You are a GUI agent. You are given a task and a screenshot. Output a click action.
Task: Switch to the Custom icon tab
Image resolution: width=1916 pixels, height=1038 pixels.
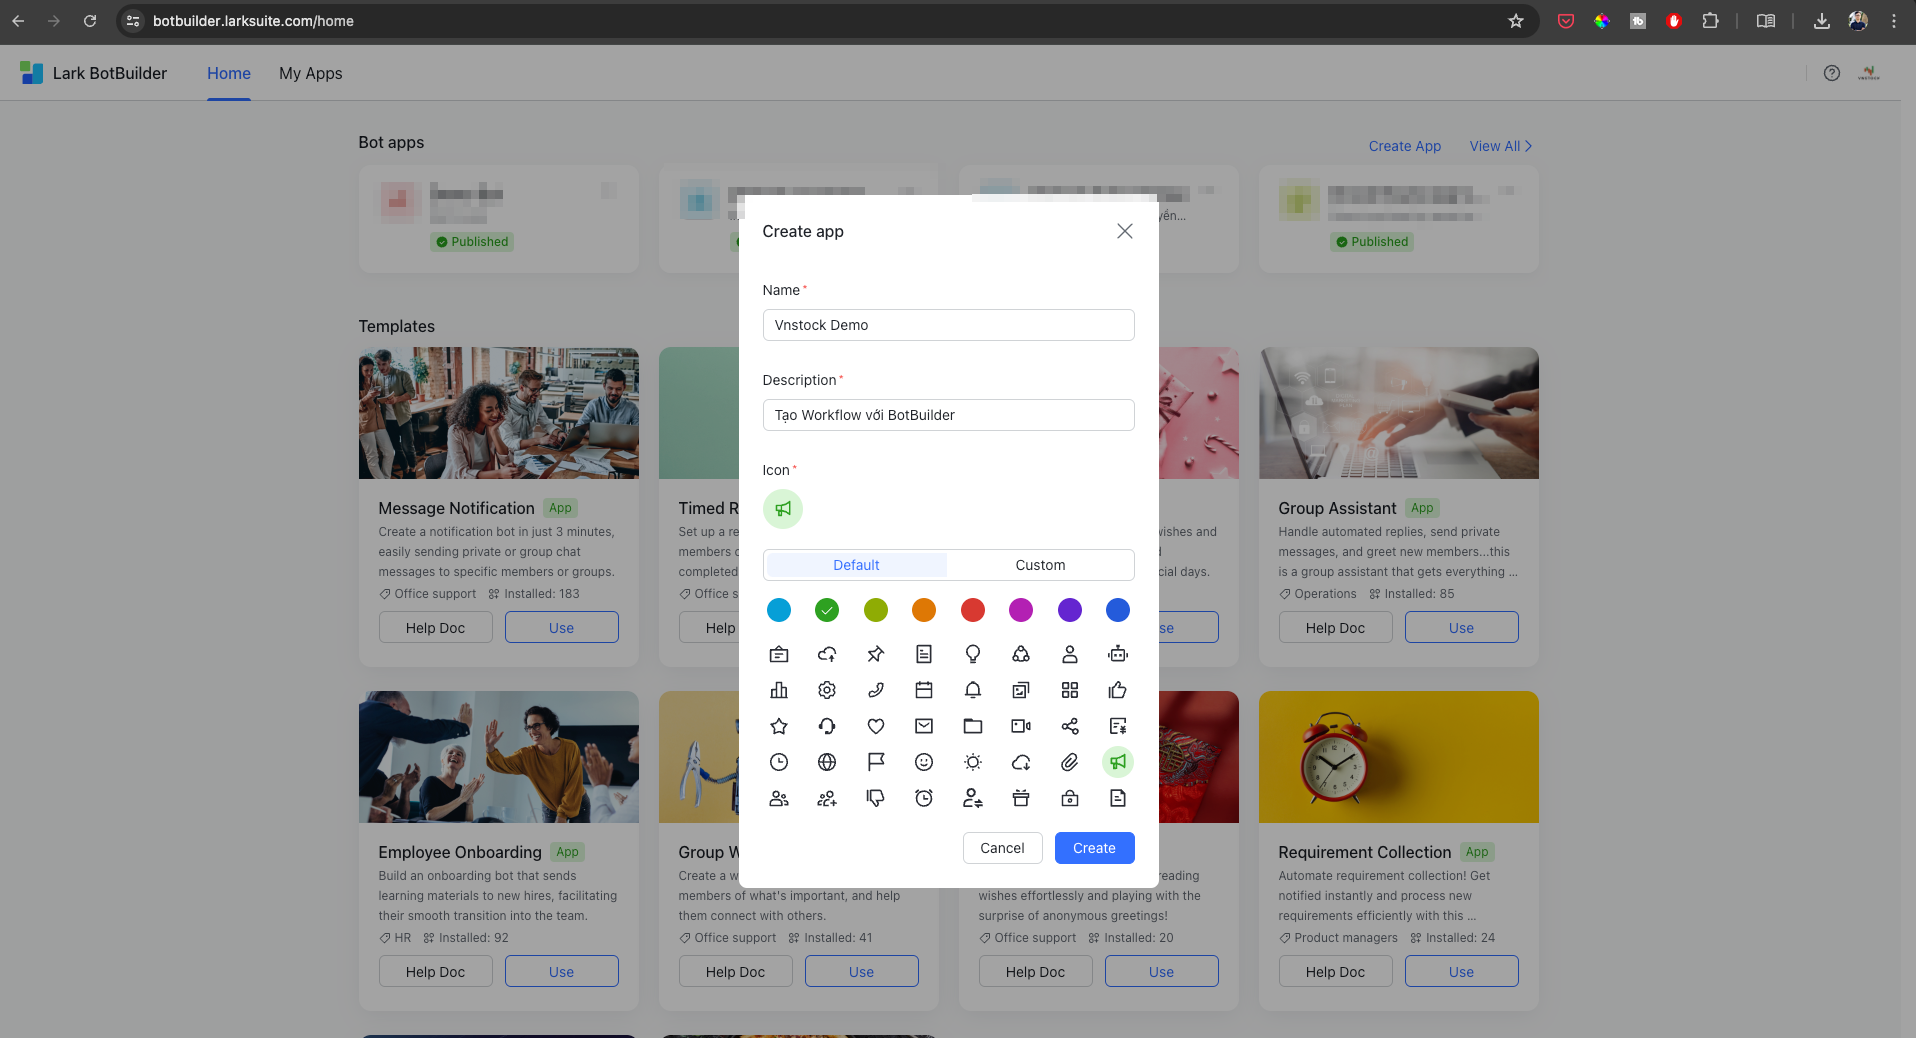coord(1040,565)
